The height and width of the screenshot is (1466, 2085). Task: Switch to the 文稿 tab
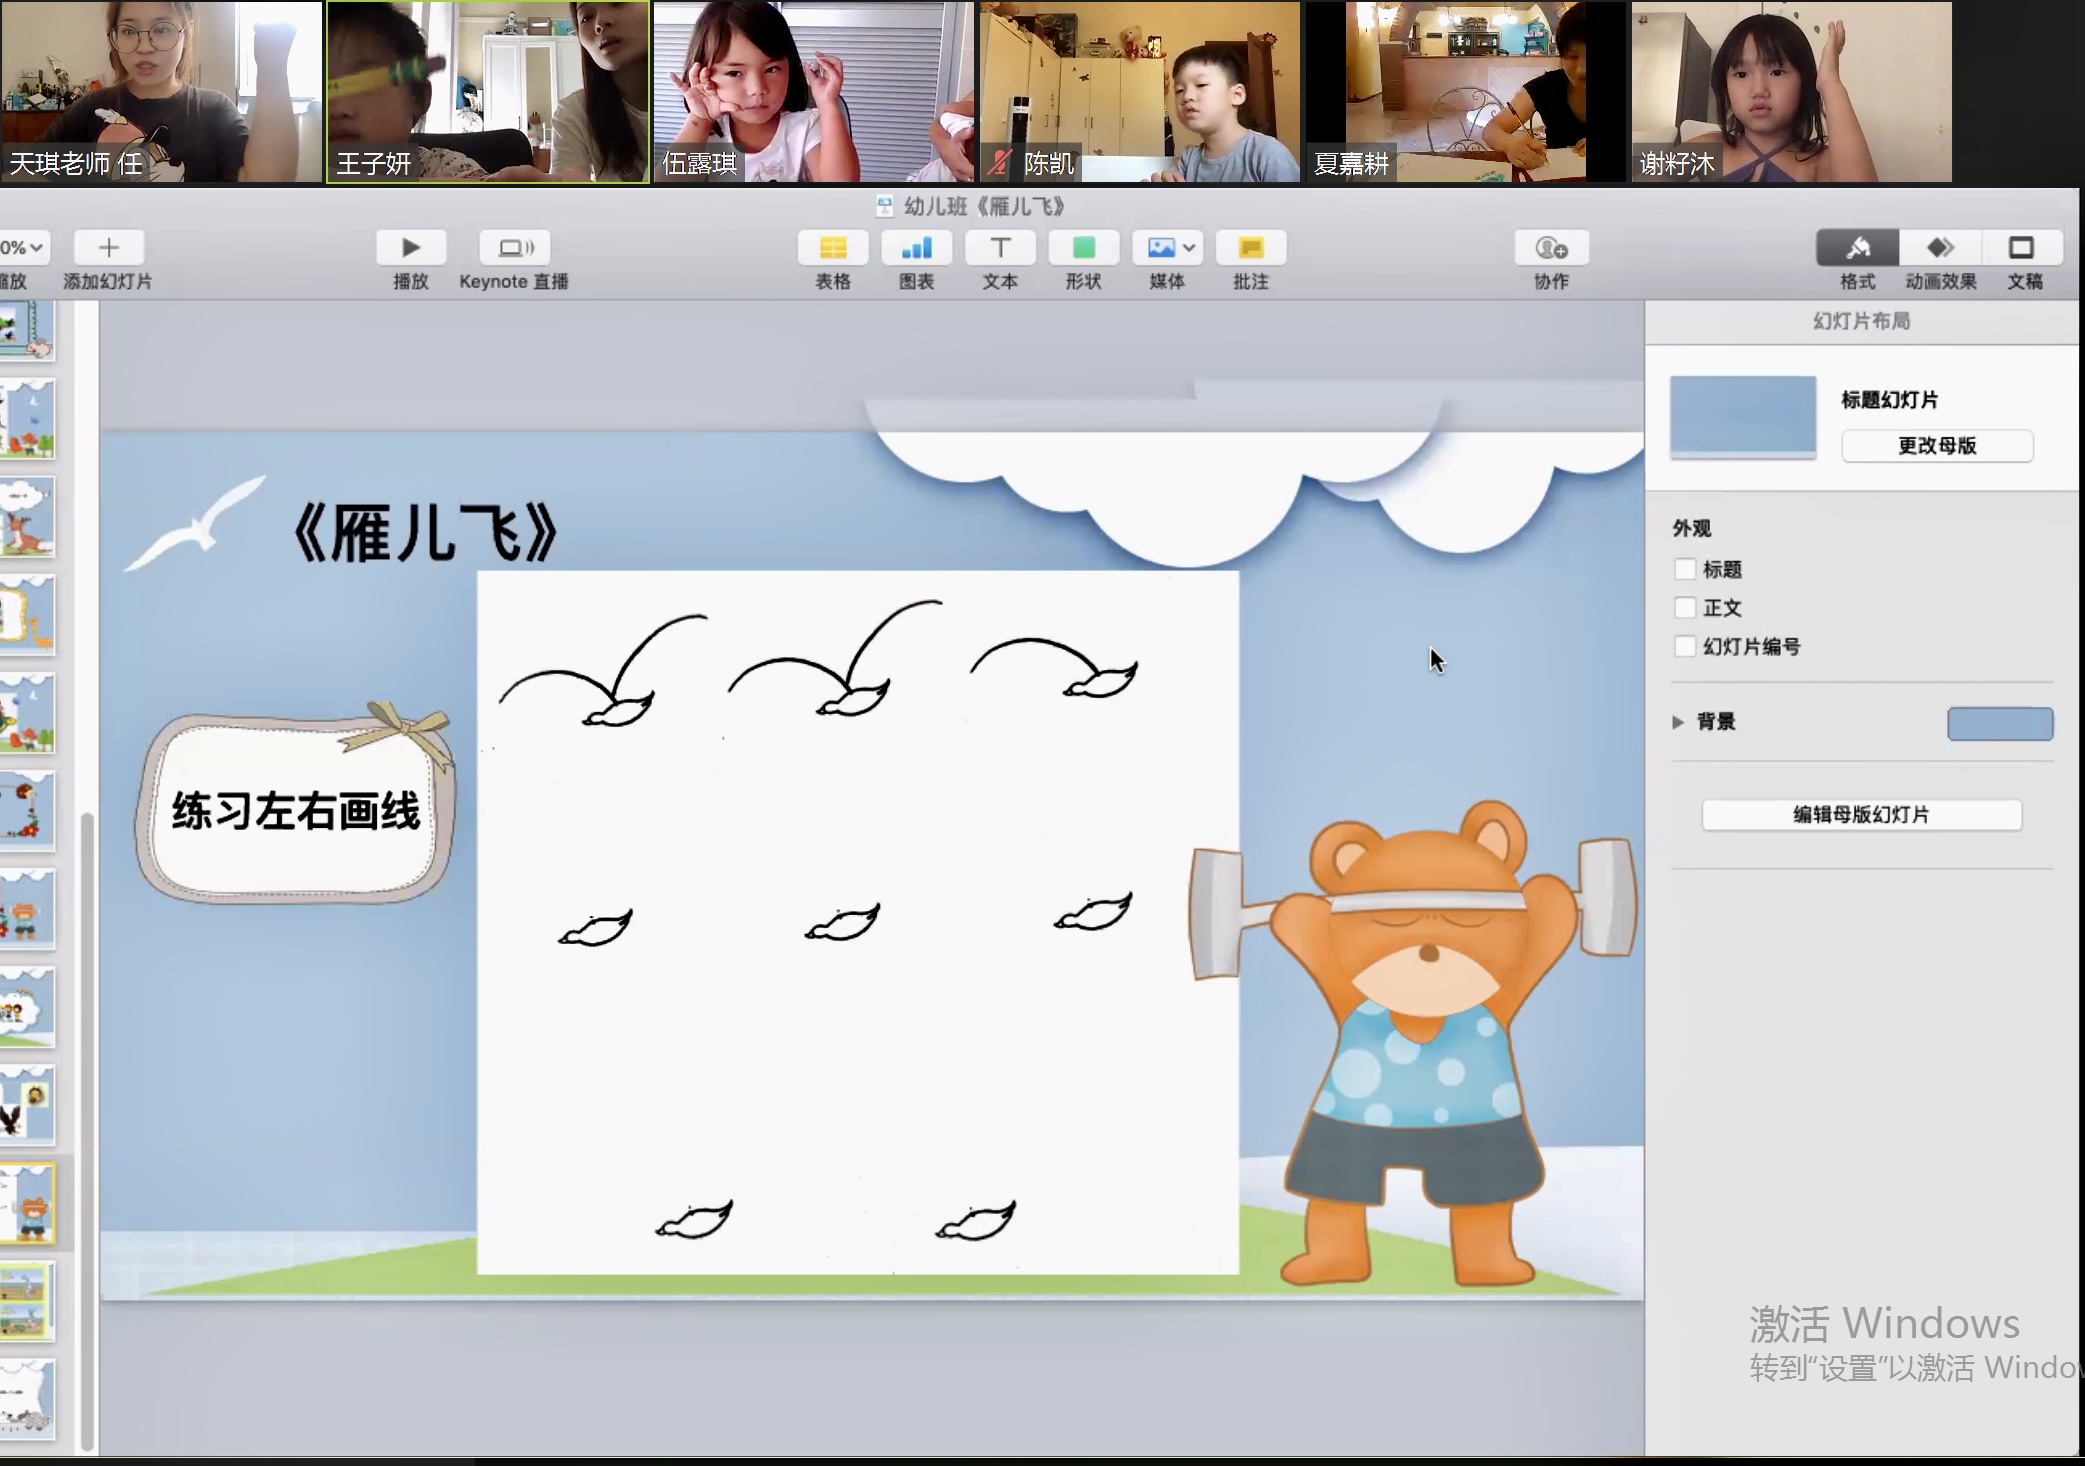click(x=2022, y=247)
